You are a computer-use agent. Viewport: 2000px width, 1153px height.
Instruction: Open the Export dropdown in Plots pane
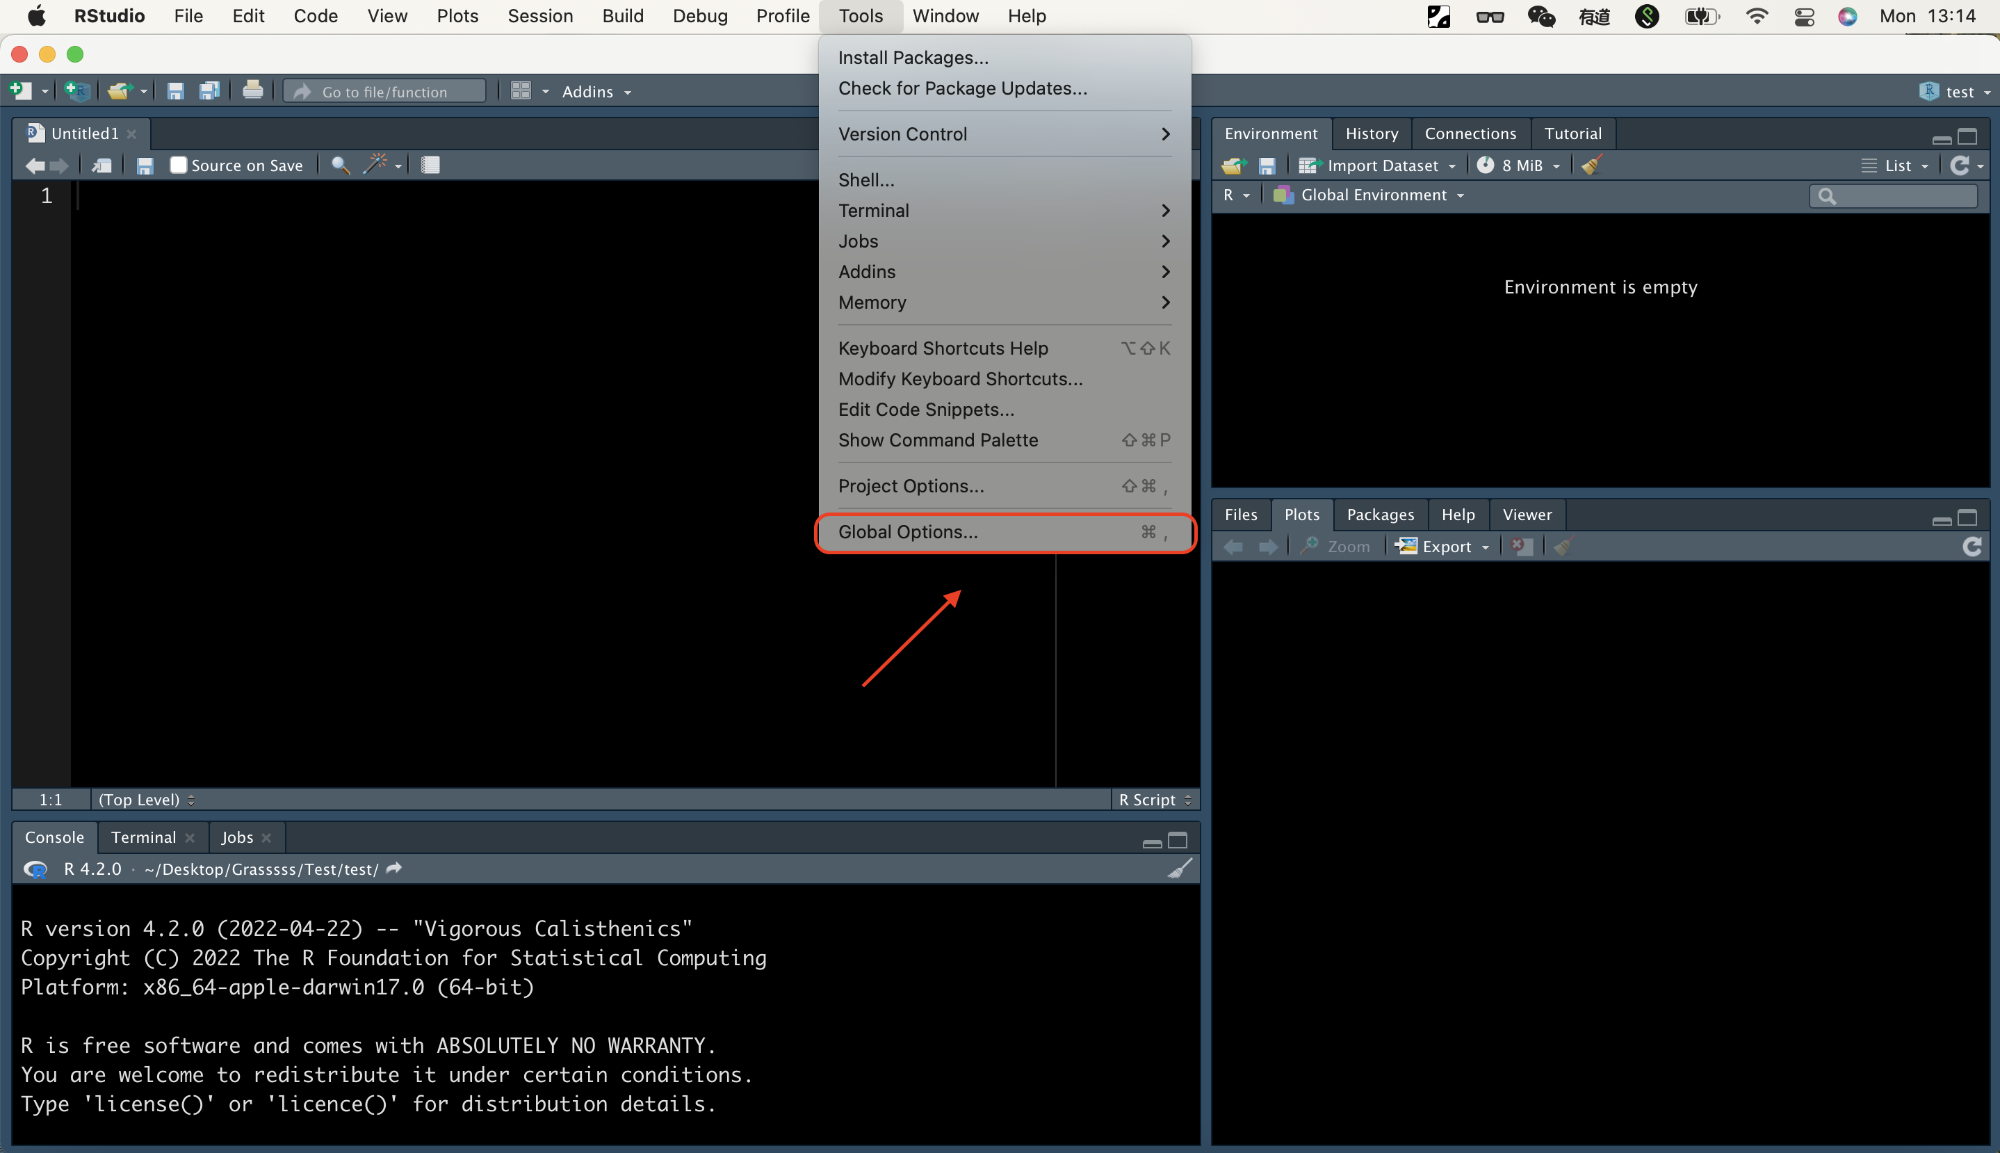point(1443,546)
